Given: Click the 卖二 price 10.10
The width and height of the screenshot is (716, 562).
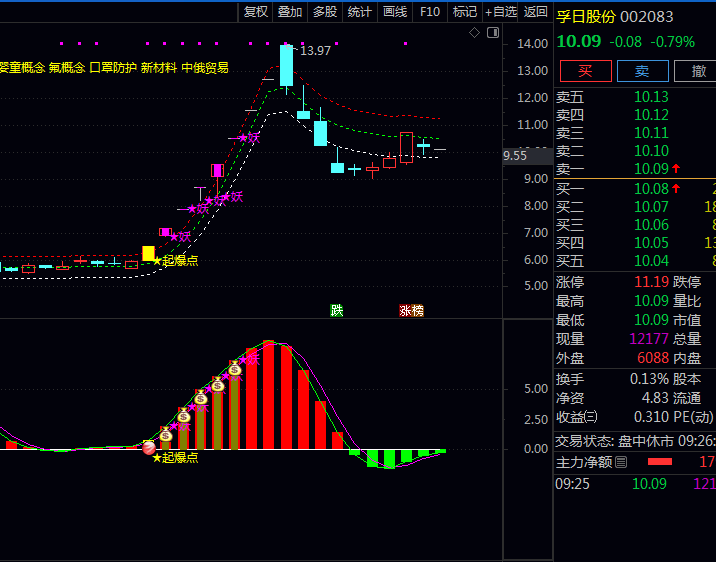Looking at the screenshot, I should [651, 151].
